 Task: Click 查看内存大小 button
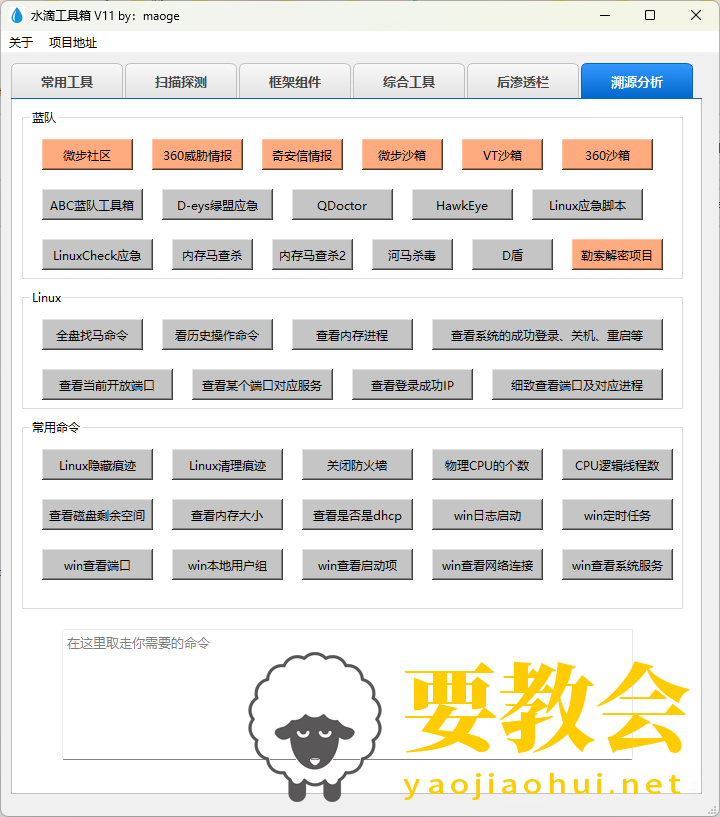coord(227,515)
